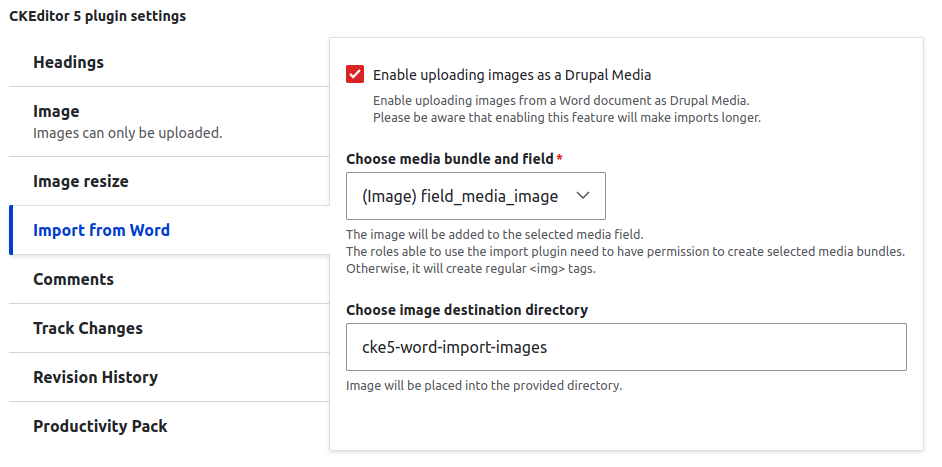Focus the cke5-word-import-images directory text field
The image size is (942, 467).
626,347
